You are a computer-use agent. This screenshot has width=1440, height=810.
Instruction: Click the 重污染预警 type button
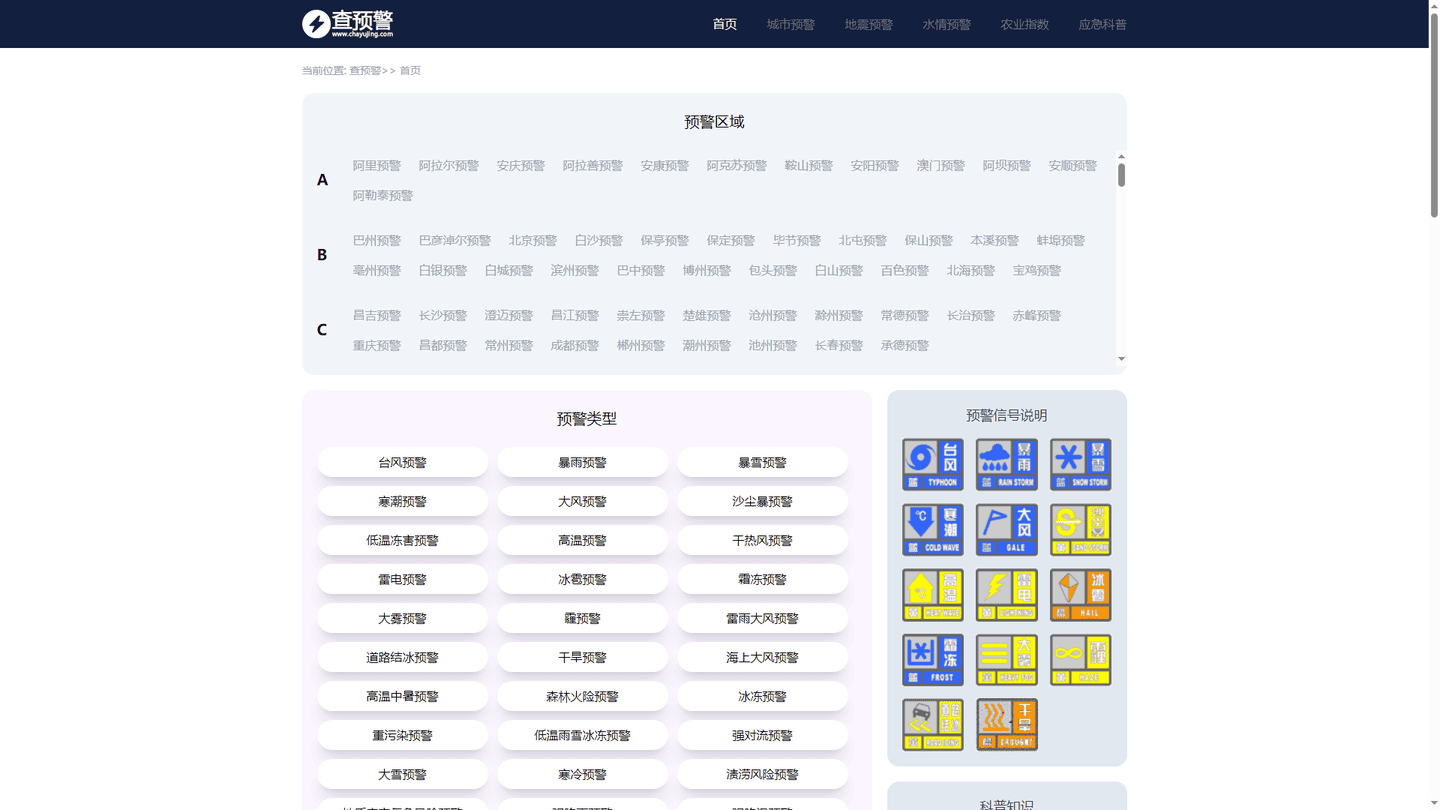(403, 735)
